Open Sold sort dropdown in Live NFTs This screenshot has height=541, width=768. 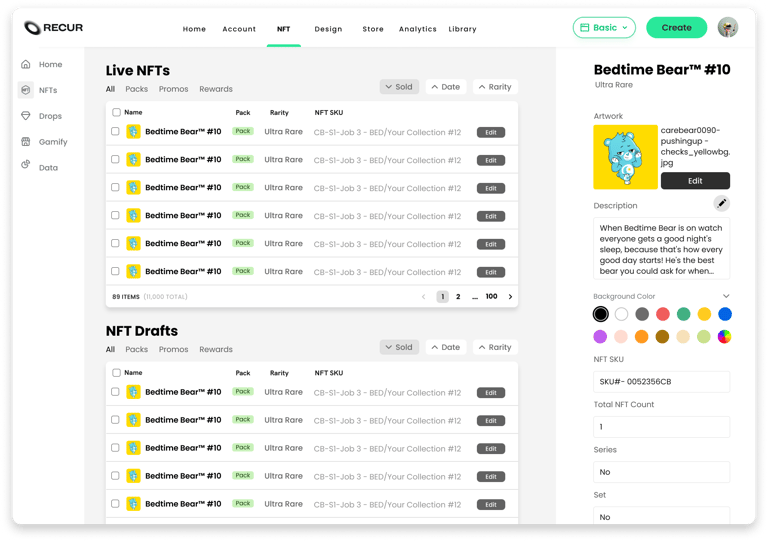[399, 87]
